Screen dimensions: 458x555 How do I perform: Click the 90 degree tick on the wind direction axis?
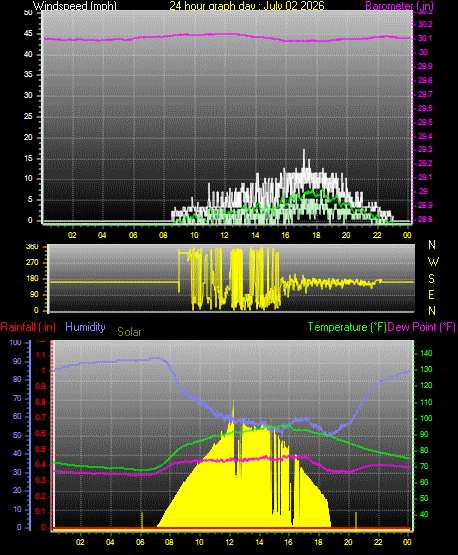click(34, 294)
